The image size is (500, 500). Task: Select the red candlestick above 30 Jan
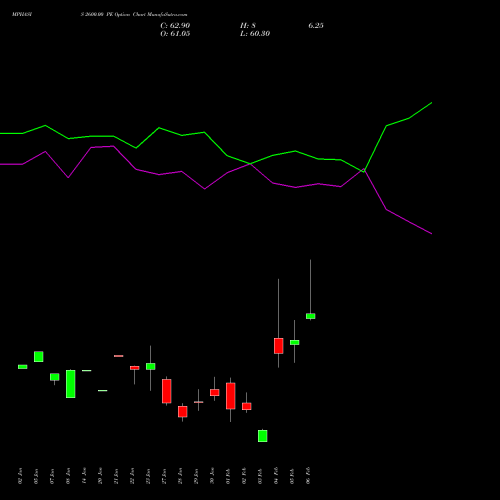click(x=215, y=392)
